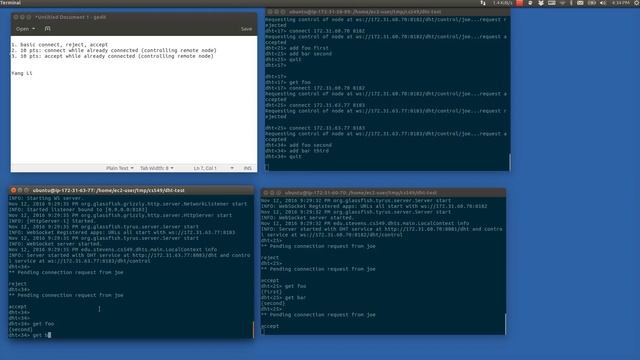
Task: Open the keyboard indicator in the top bar
Action: [x=551, y=3]
